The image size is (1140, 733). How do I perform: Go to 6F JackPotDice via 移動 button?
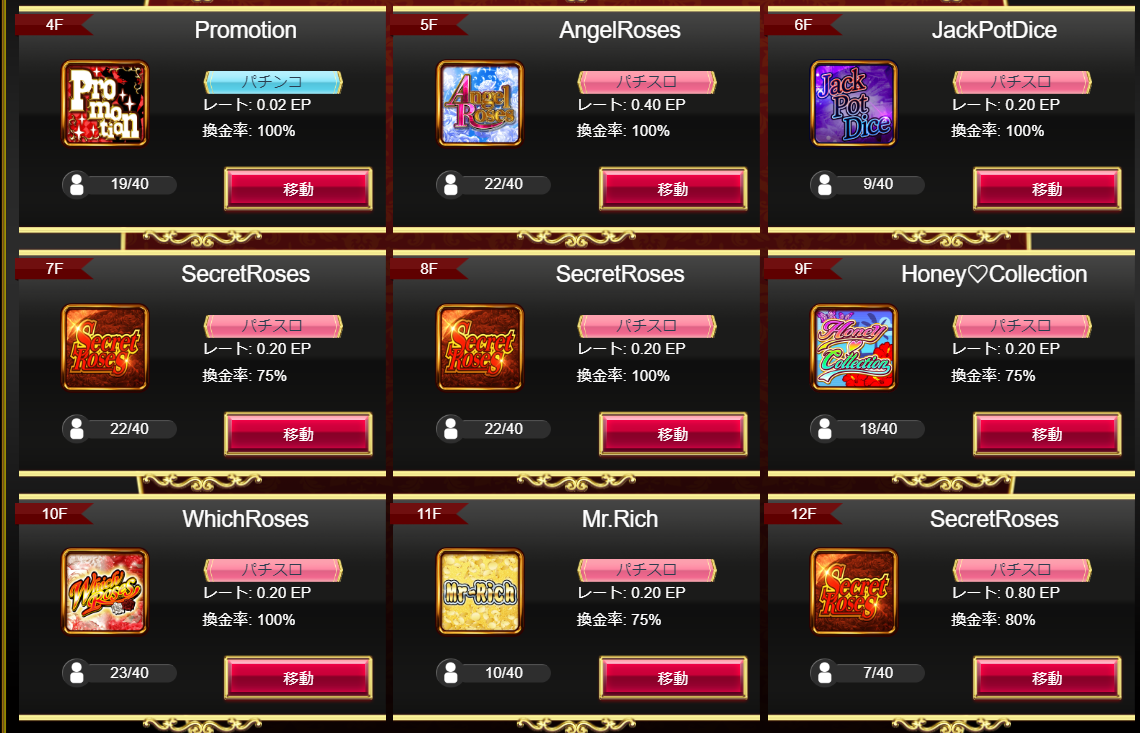coord(1047,189)
